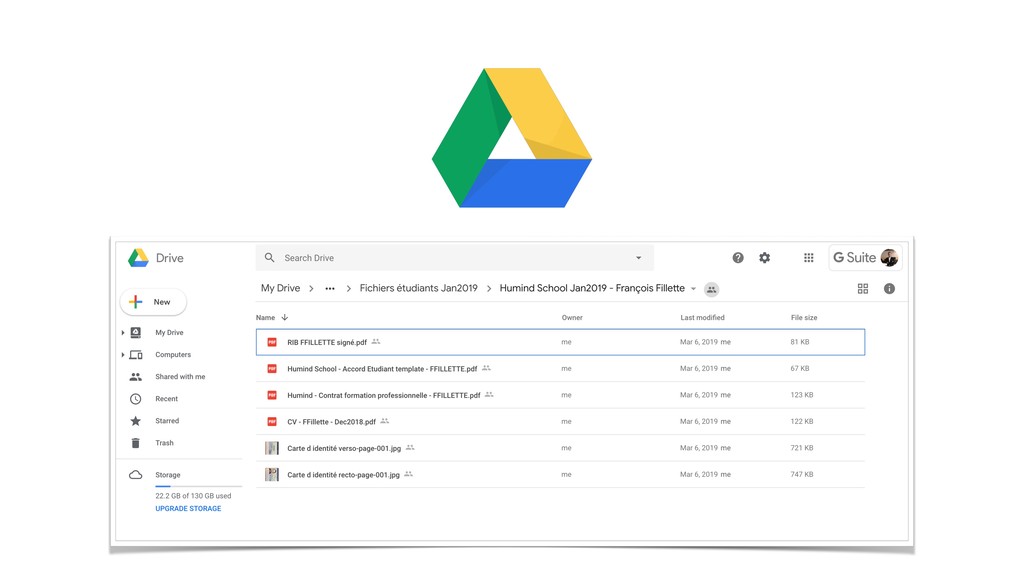This screenshot has height=576, width=1024.
Task: Select Humind - Contrat formation professionnelle file
Action: (x=560, y=395)
